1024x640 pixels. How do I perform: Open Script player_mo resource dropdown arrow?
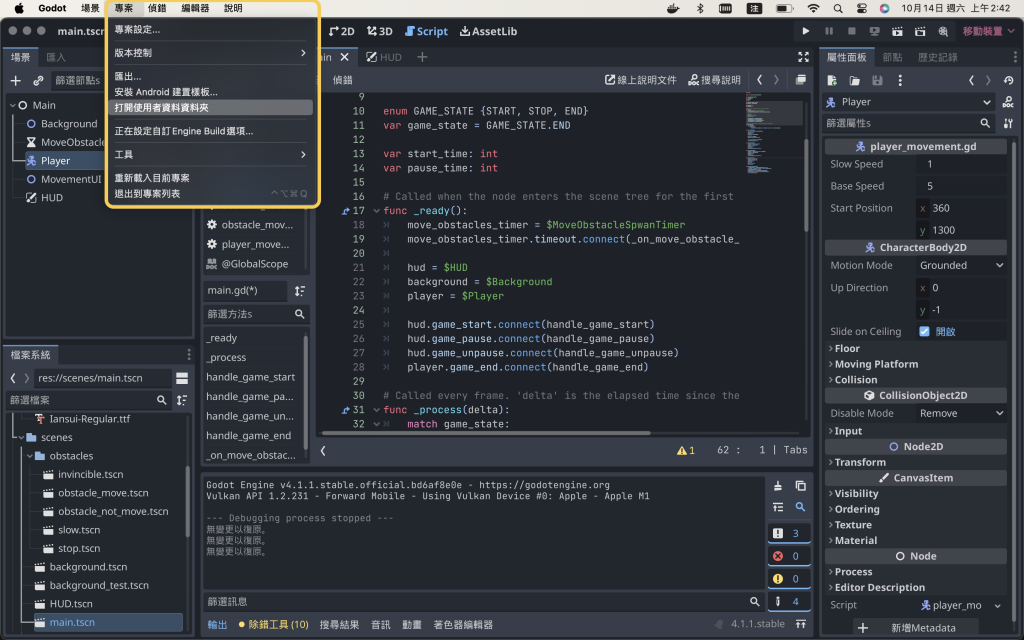pyautogui.click(x=997, y=605)
